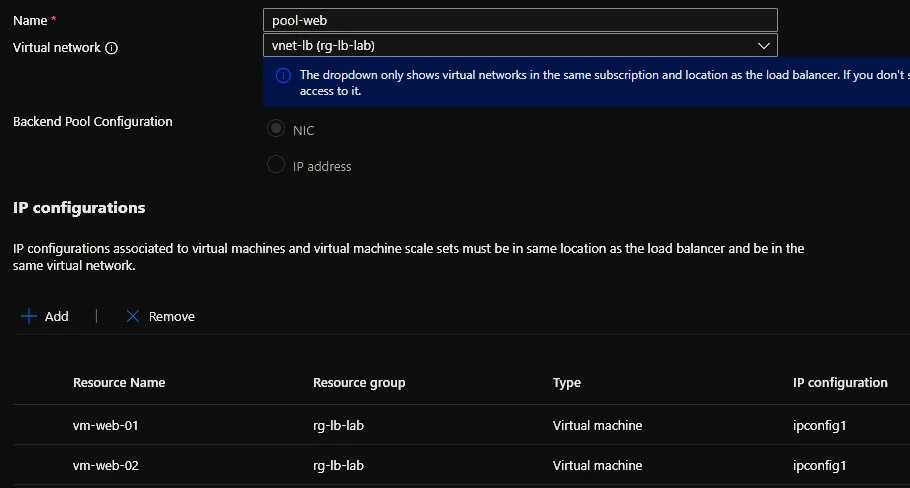Click the Virtual network info icon

pos(111,48)
